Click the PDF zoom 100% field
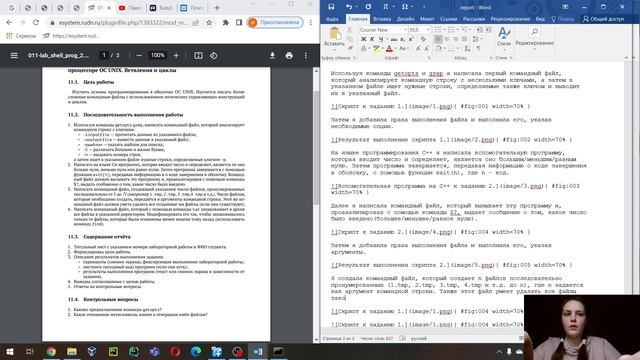This screenshot has height=360, width=640. point(158,55)
